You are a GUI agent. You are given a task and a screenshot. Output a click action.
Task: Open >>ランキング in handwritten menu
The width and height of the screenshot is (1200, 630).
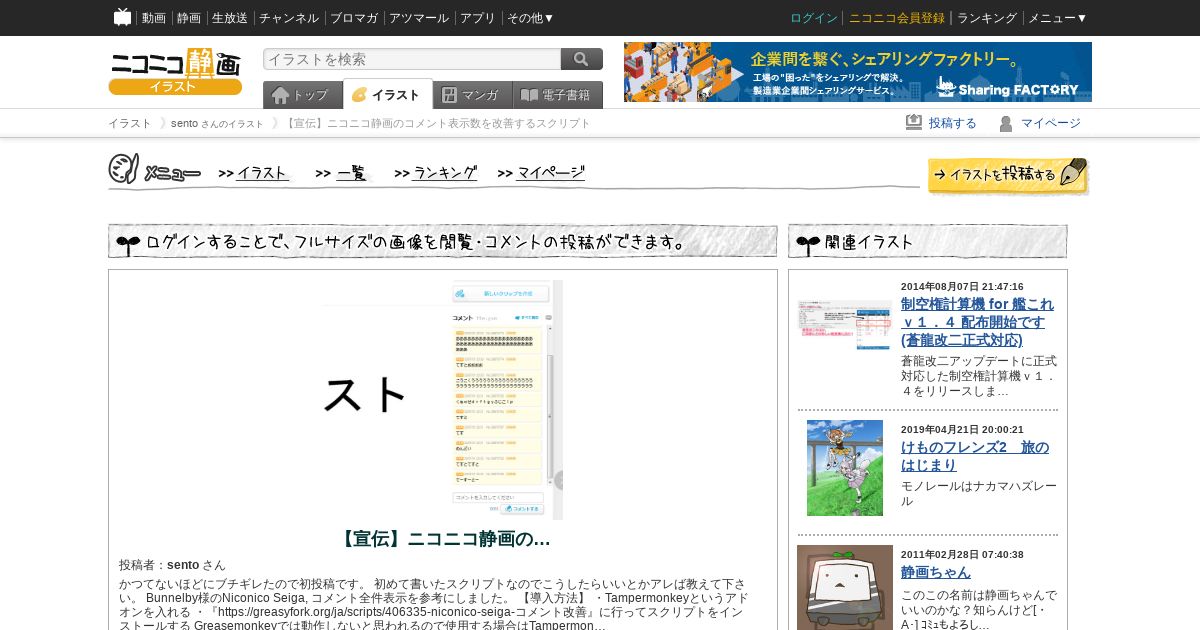pyautogui.click(x=436, y=173)
